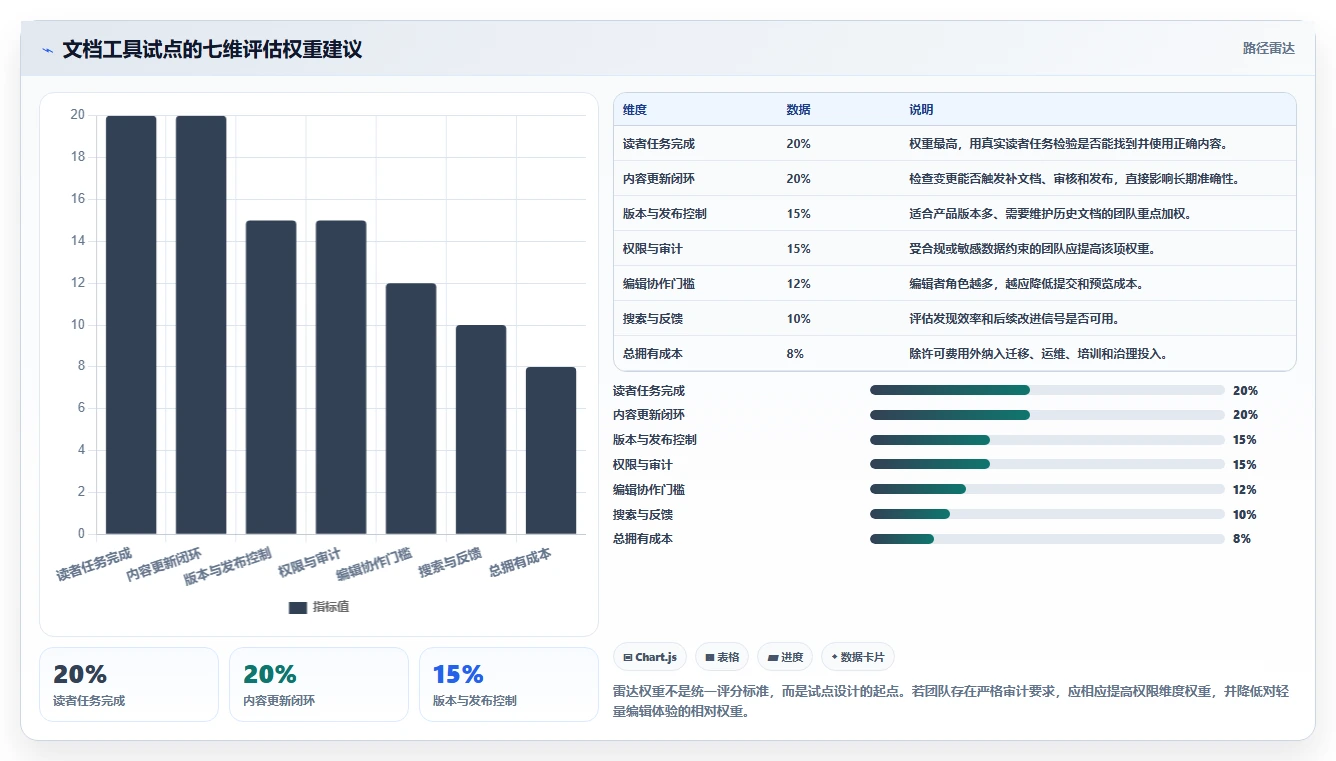Open the 20% 内容更新闭环 stat card

[x=319, y=684]
